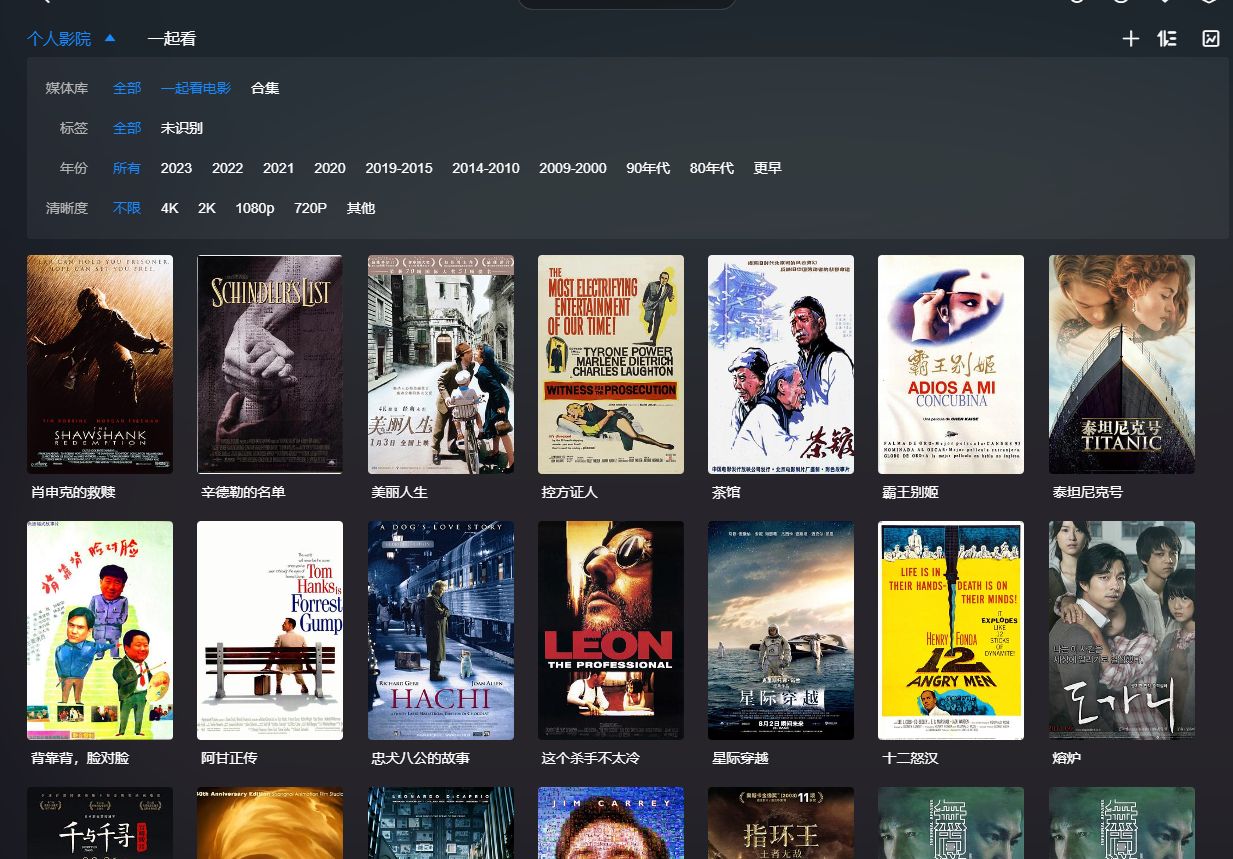Choose the 2009-2000 year range
The width and height of the screenshot is (1233, 859).
tap(573, 168)
